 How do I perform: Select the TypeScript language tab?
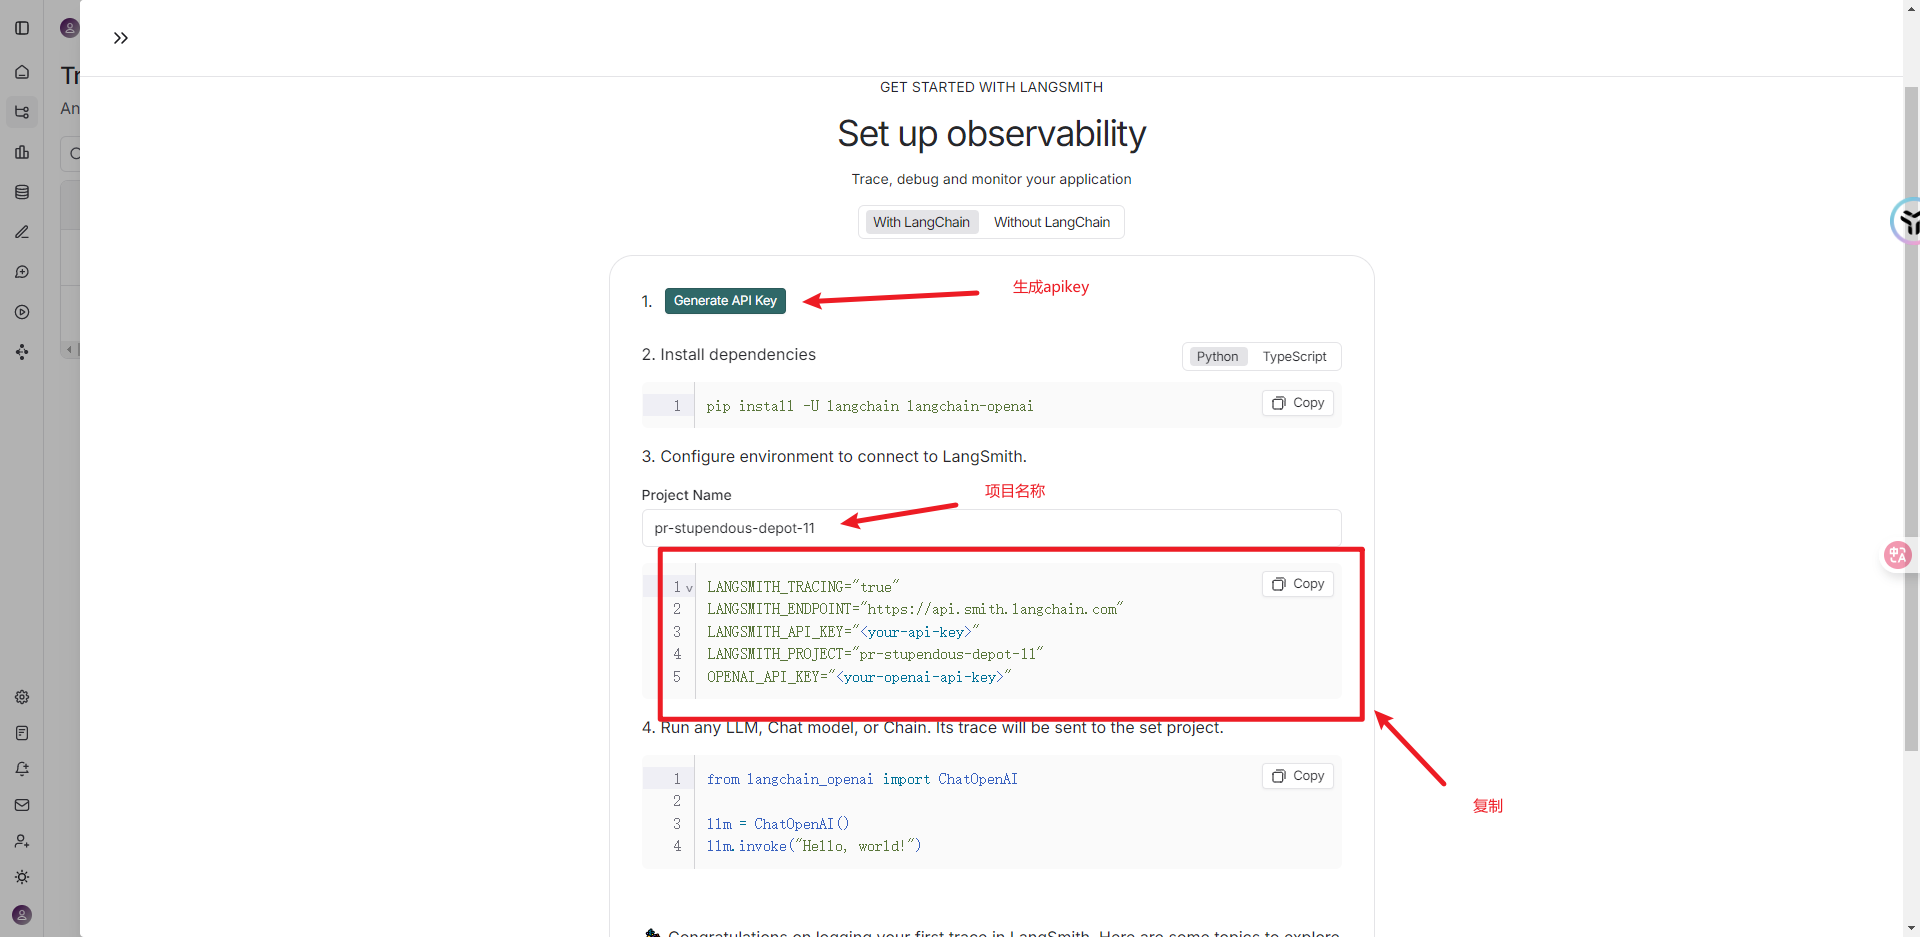click(x=1294, y=357)
